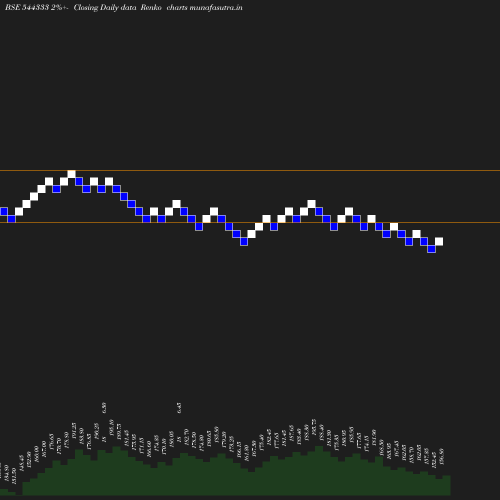This screenshot has height=500, width=500.
Task: Click the "6.50" label above the volume bars
Action: [x=104, y=408]
